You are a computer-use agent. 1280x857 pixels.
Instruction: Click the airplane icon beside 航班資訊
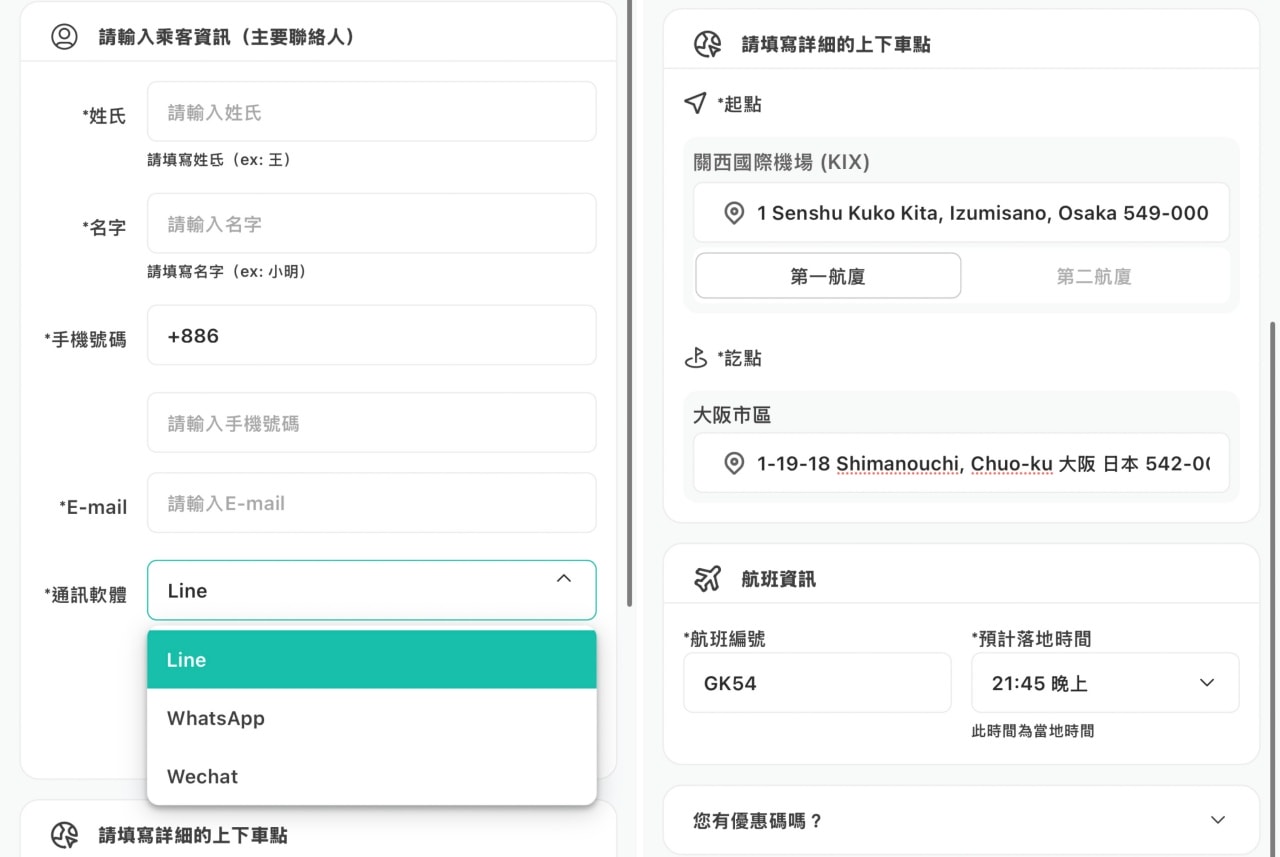(707, 578)
